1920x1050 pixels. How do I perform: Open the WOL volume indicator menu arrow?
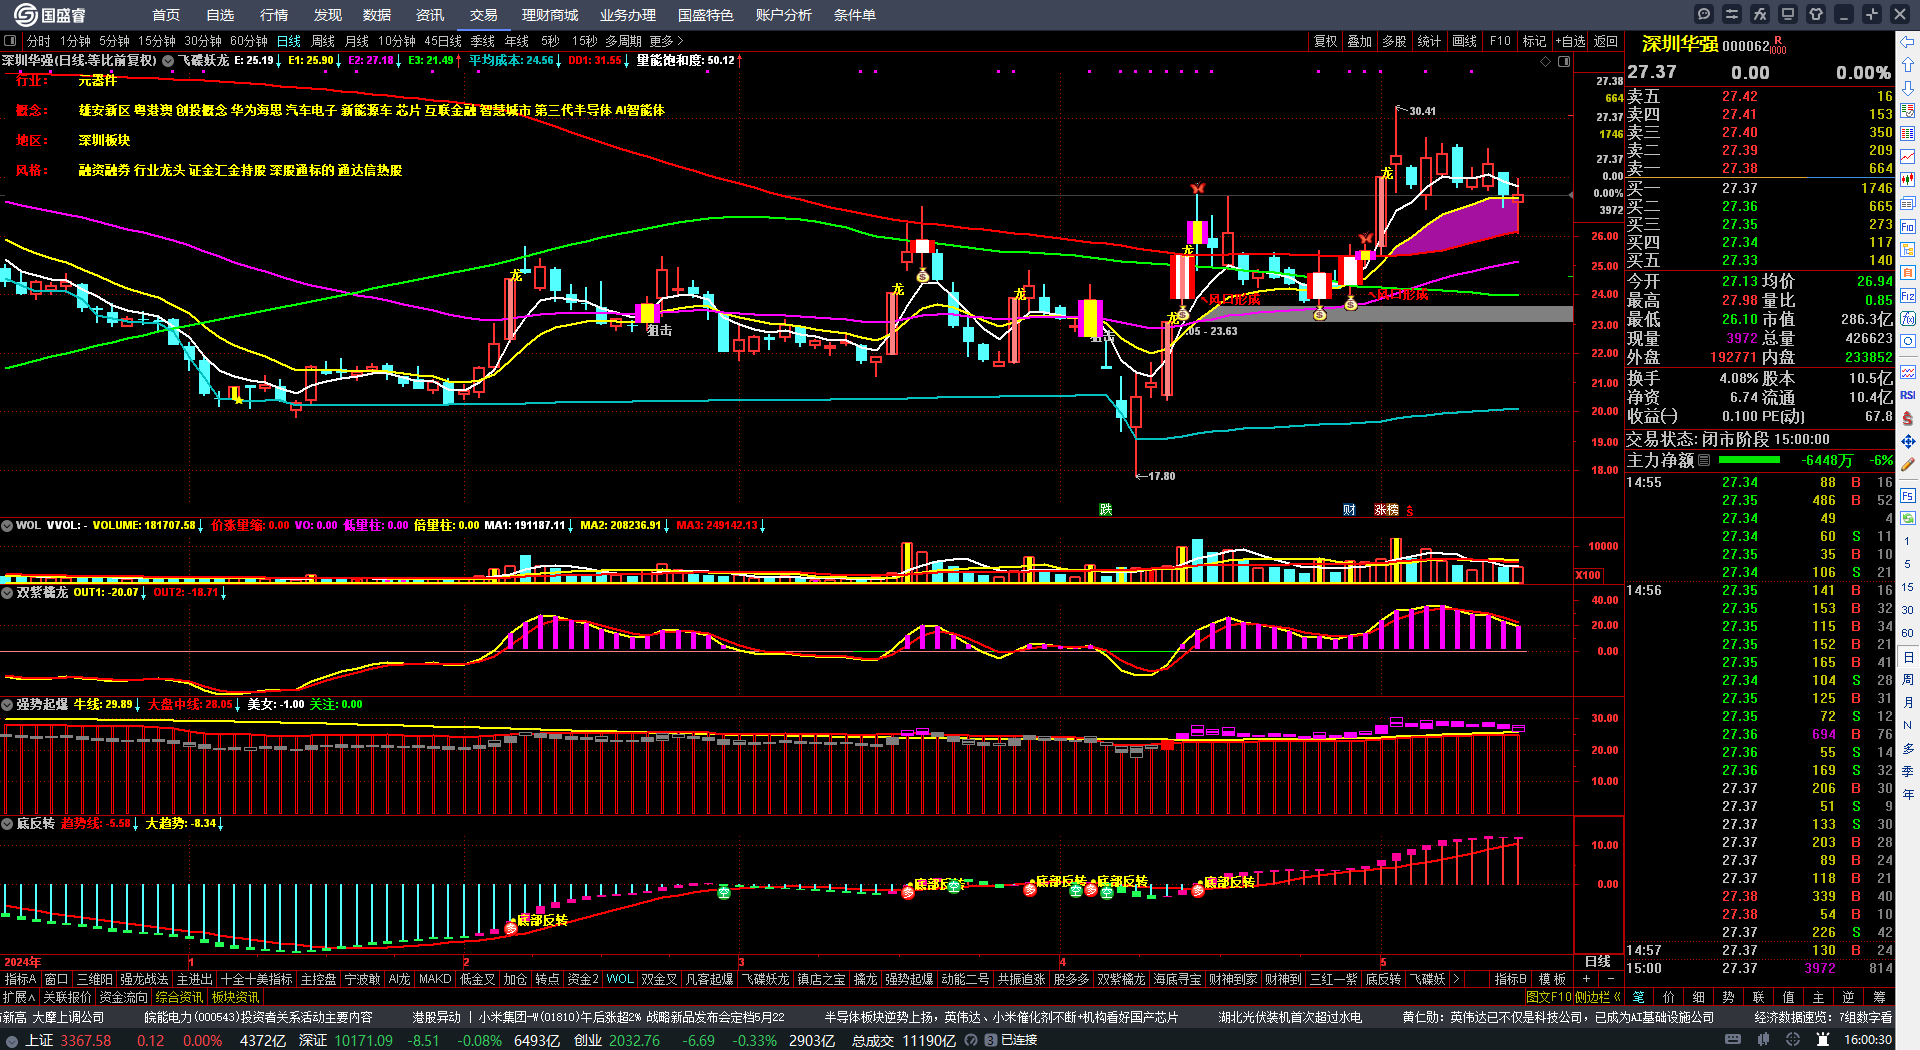pos(7,525)
